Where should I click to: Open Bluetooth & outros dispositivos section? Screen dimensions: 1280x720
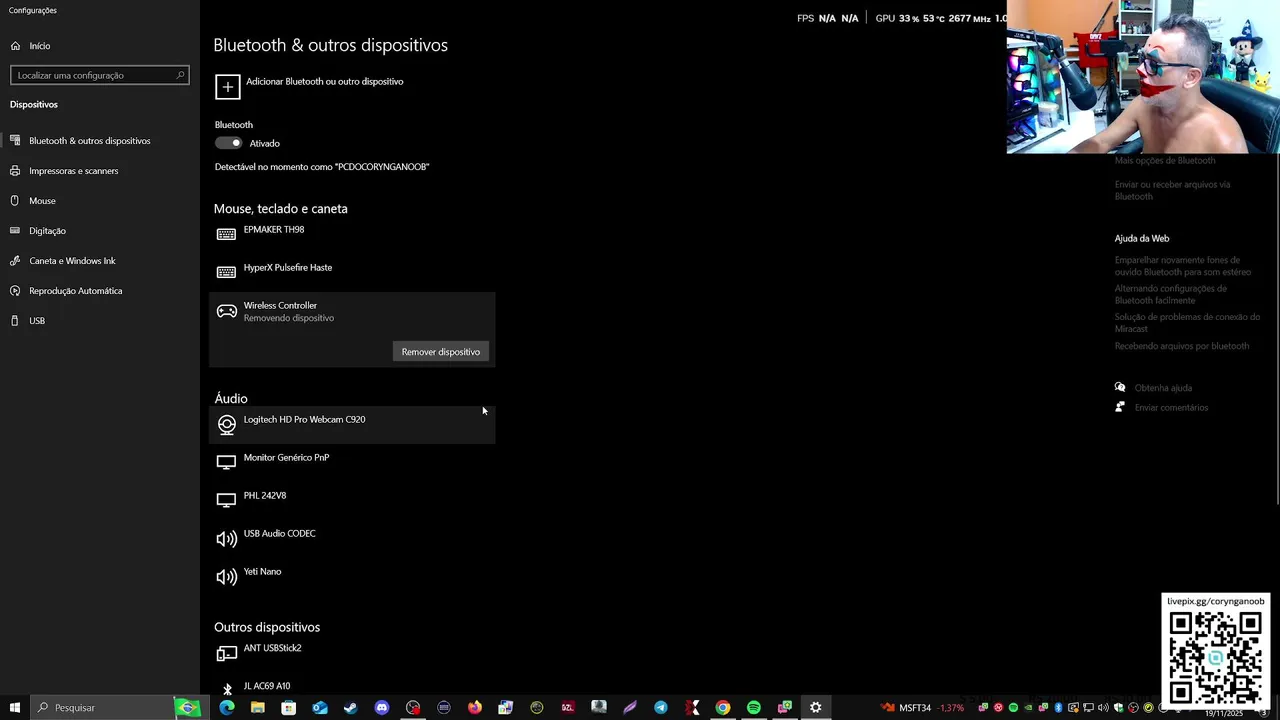point(100,141)
